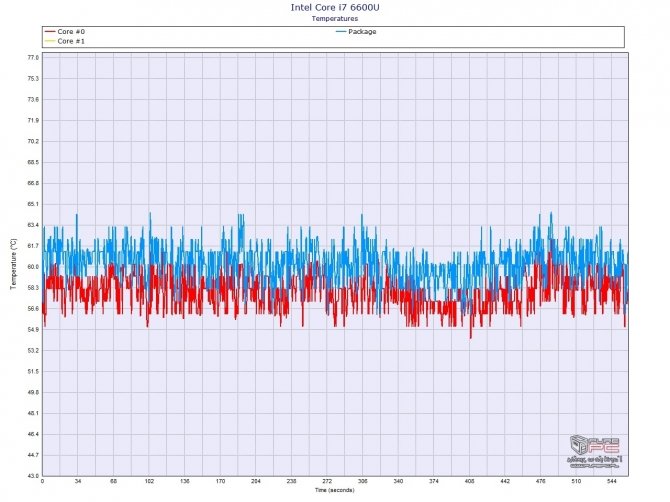Click the 34 seconds time axis tick
The width and height of the screenshot is (670, 502).
(x=78, y=481)
